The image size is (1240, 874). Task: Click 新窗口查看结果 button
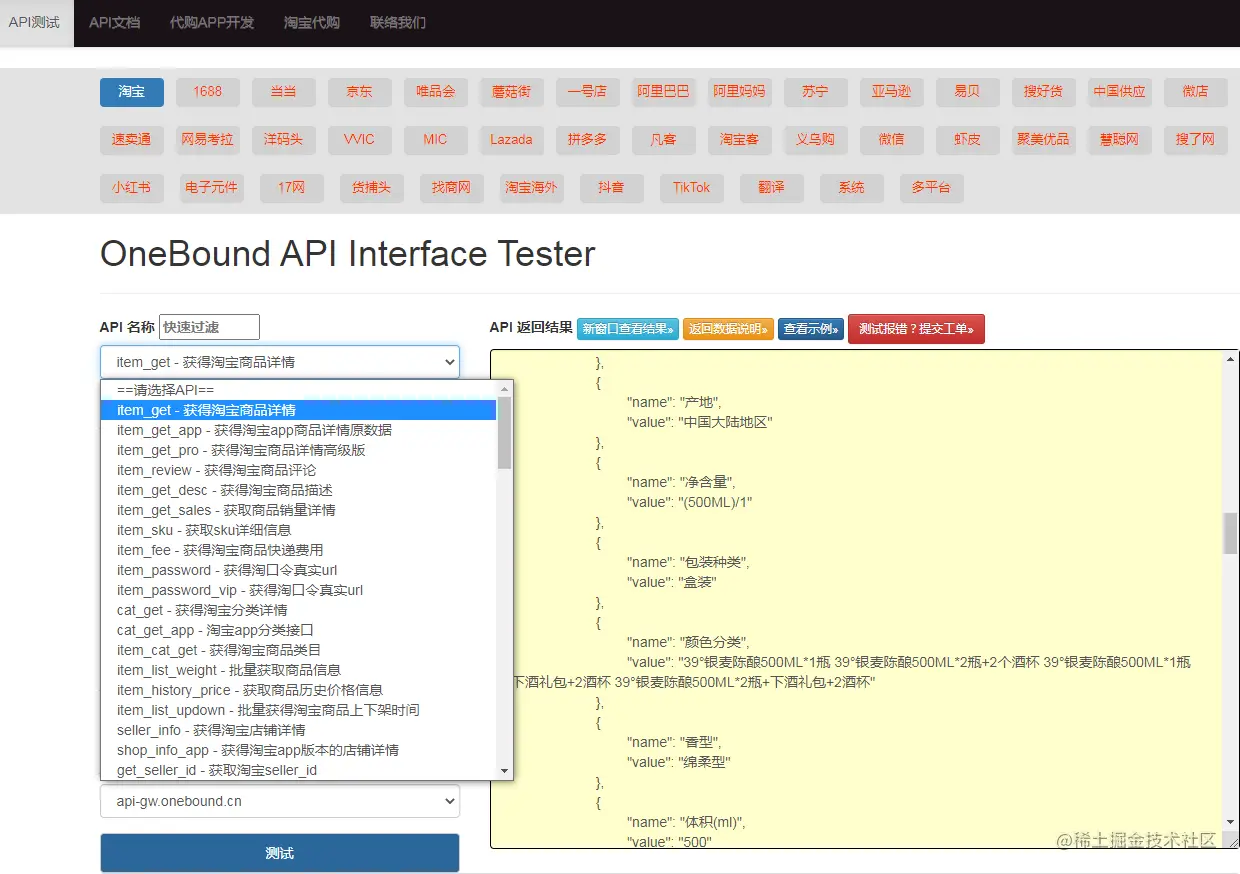click(628, 328)
